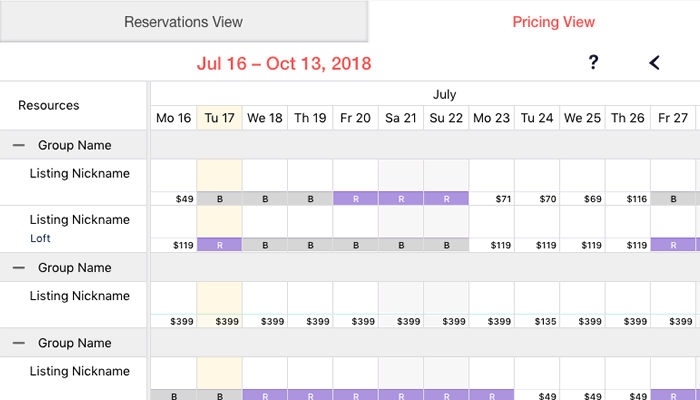Click the gray B cell on We 18, first listing
Viewport: 700px width, 400px height.
265,199
